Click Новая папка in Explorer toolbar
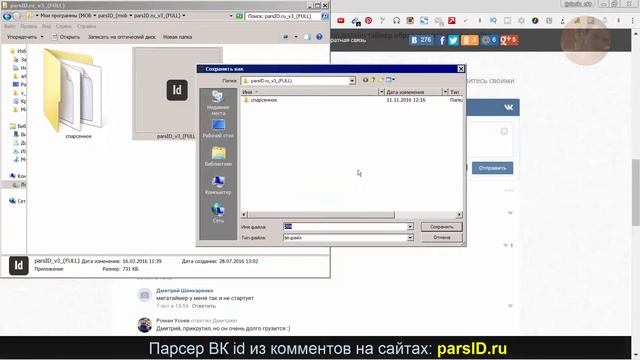This screenshot has height=360, width=640. click(x=178, y=37)
